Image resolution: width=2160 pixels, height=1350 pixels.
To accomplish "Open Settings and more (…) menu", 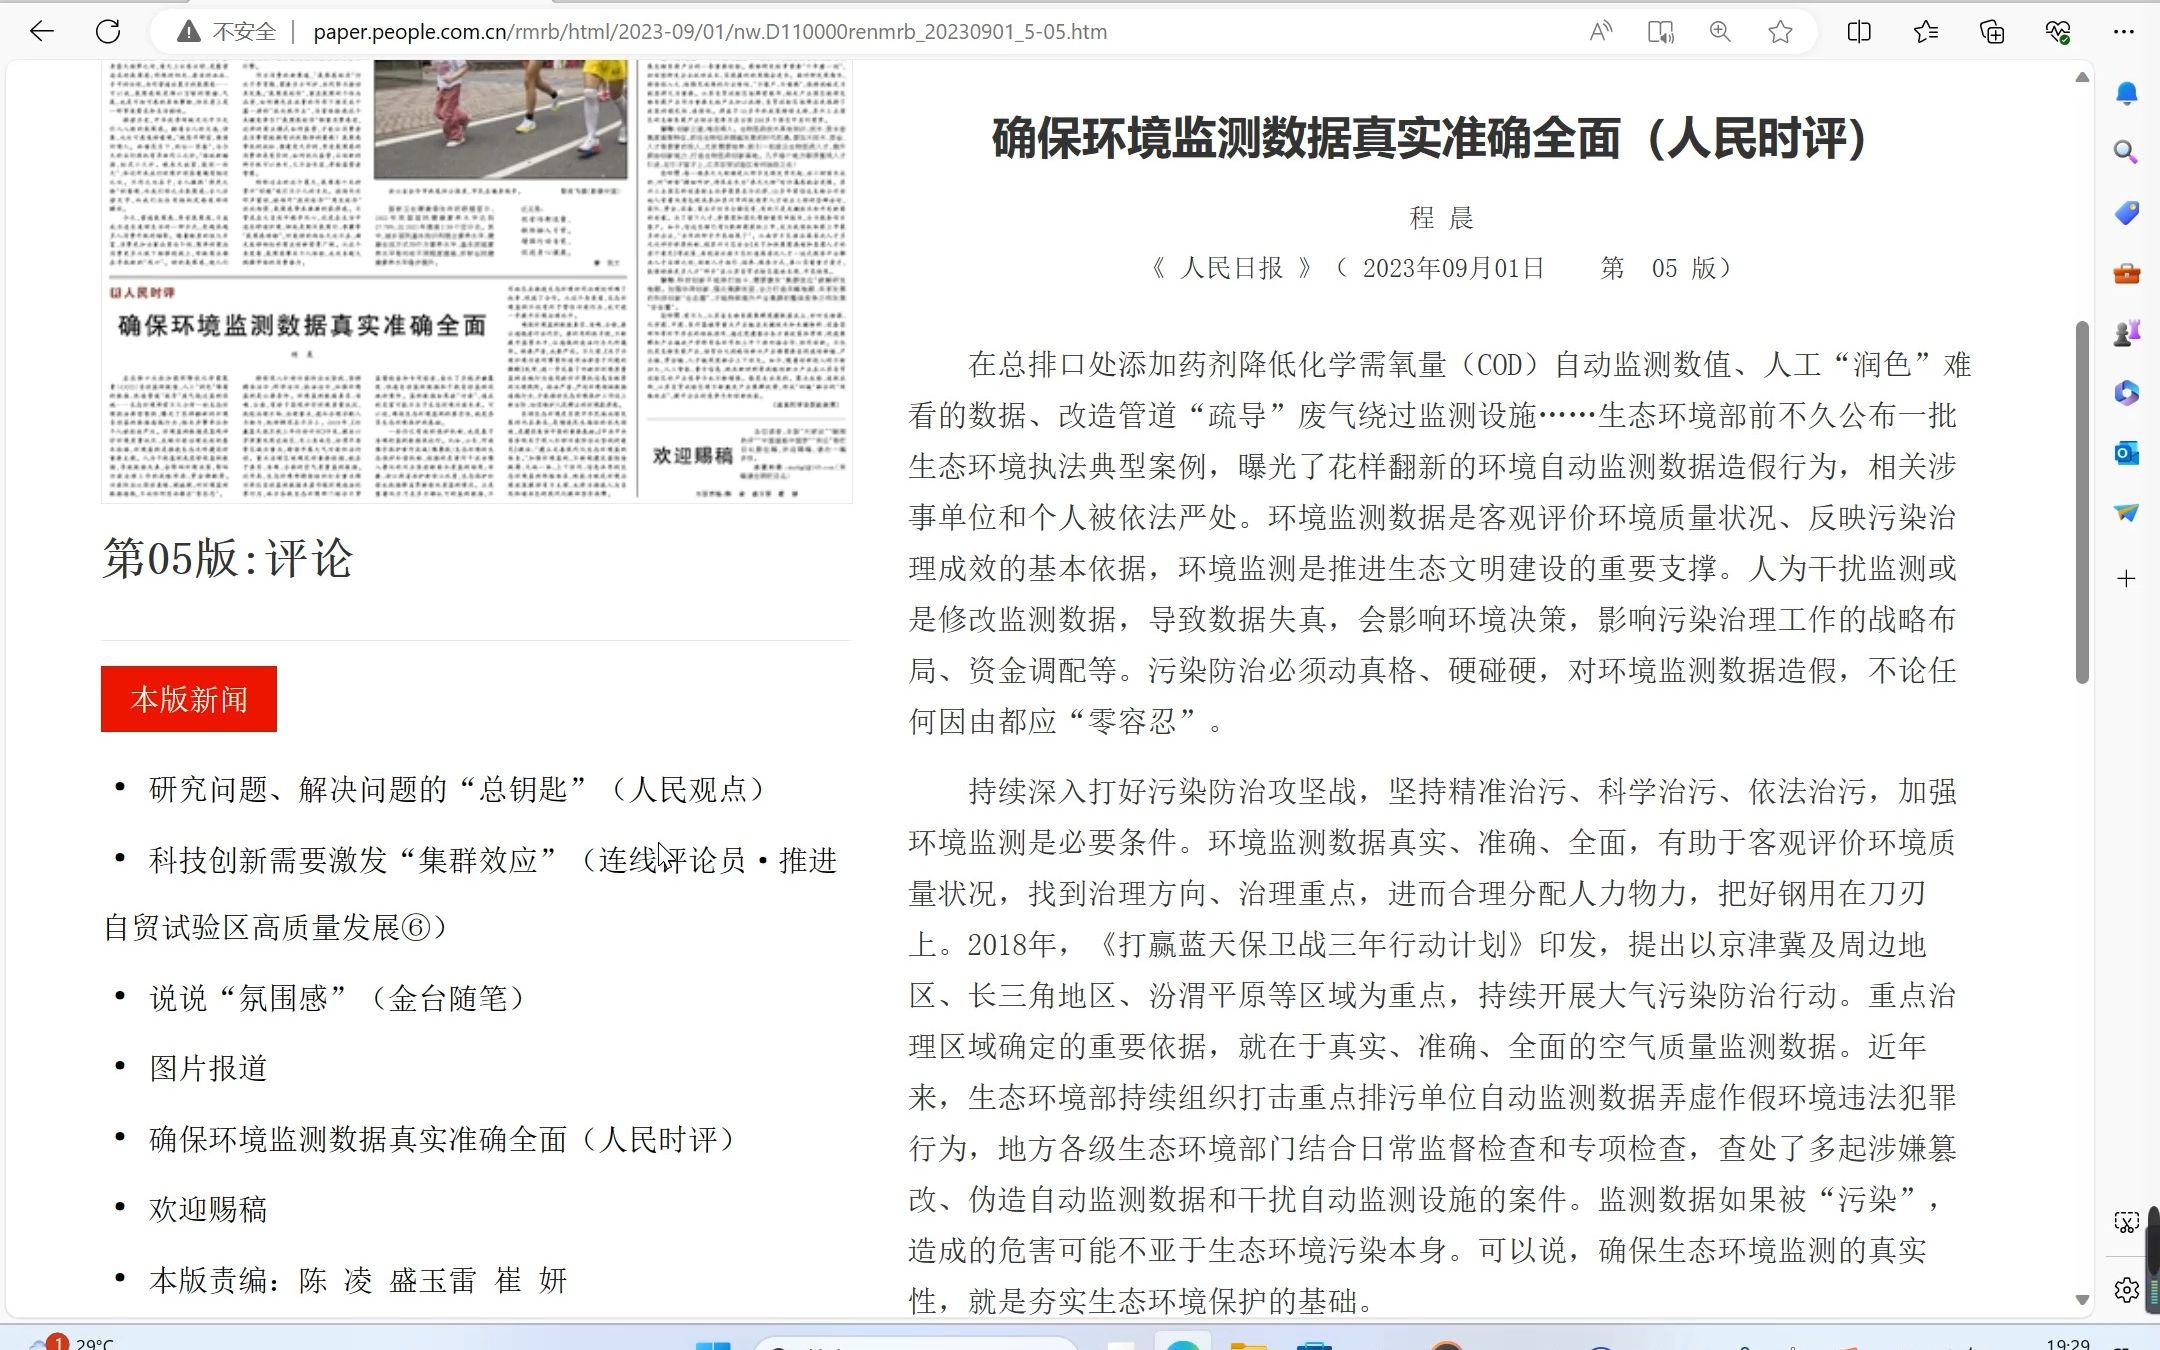I will [2125, 31].
